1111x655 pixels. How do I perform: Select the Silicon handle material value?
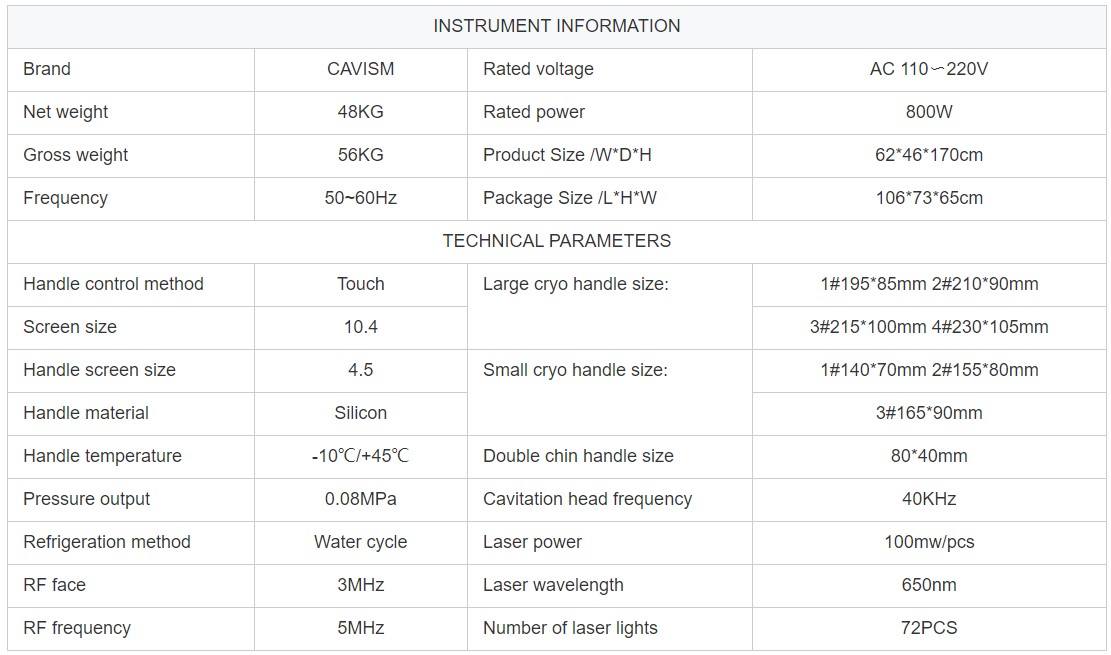(360, 413)
